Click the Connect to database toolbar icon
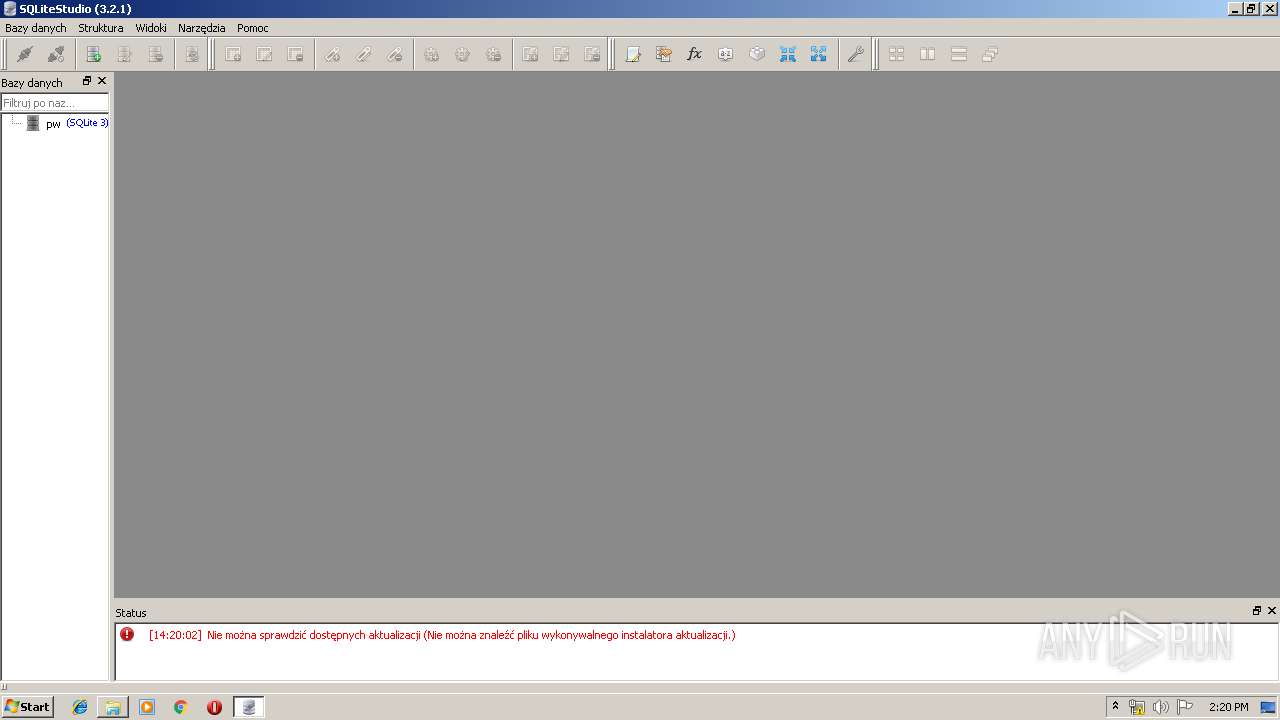The height and width of the screenshot is (720, 1280). pos(25,54)
